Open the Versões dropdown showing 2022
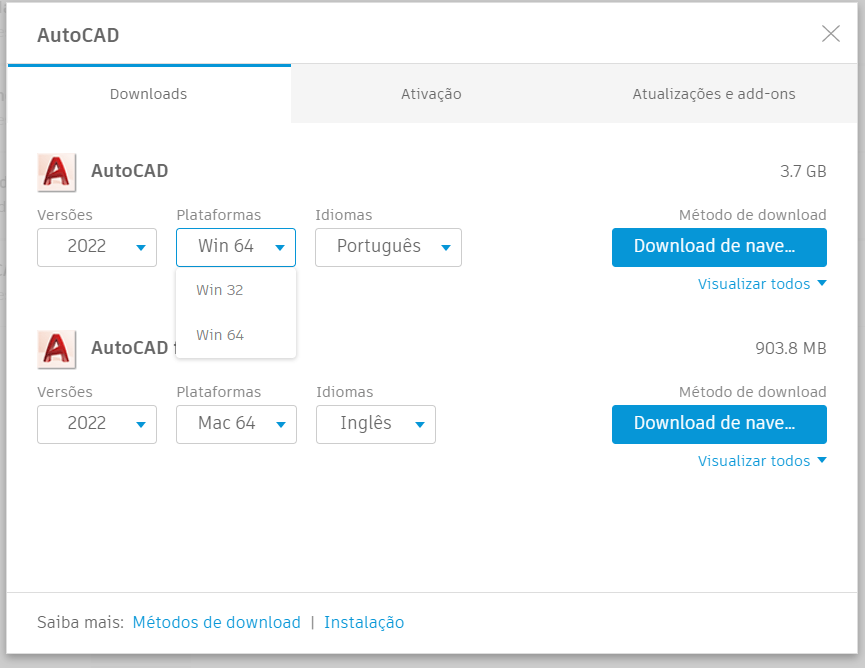The height and width of the screenshot is (668, 865). coord(96,247)
